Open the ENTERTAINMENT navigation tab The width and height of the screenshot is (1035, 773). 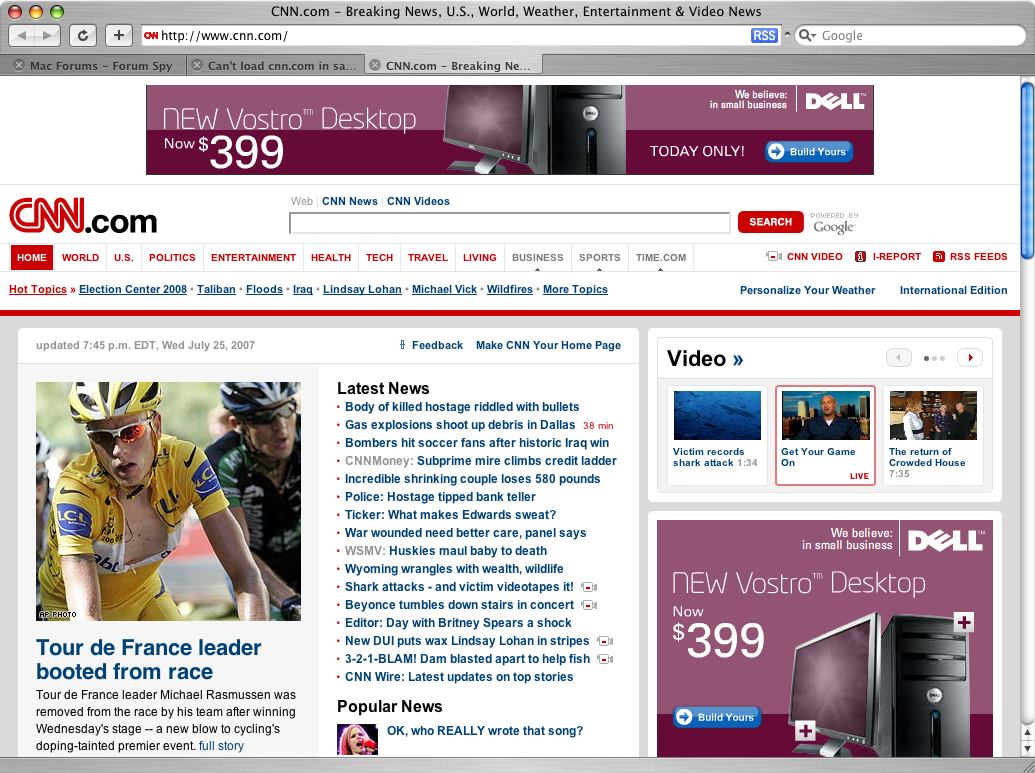click(253, 257)
